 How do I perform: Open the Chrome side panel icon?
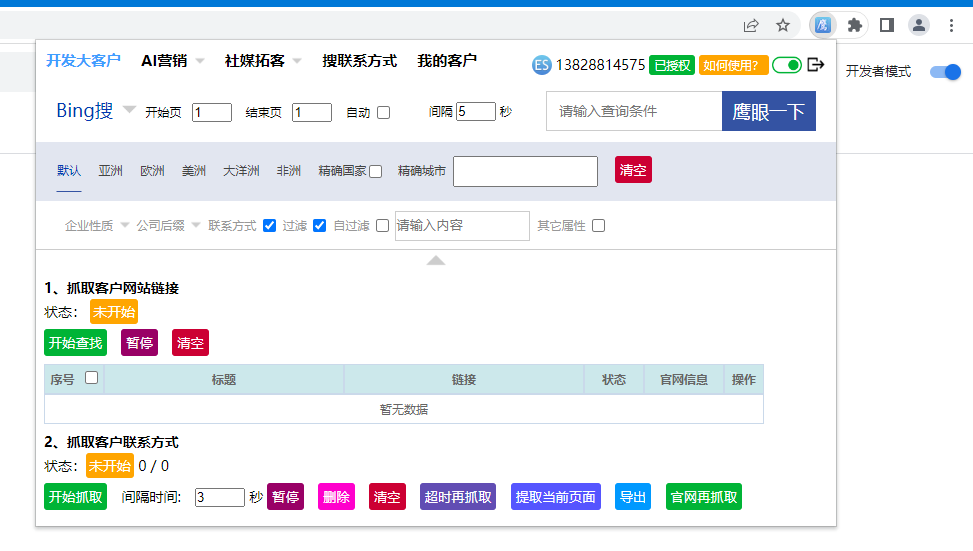[886, 25]
